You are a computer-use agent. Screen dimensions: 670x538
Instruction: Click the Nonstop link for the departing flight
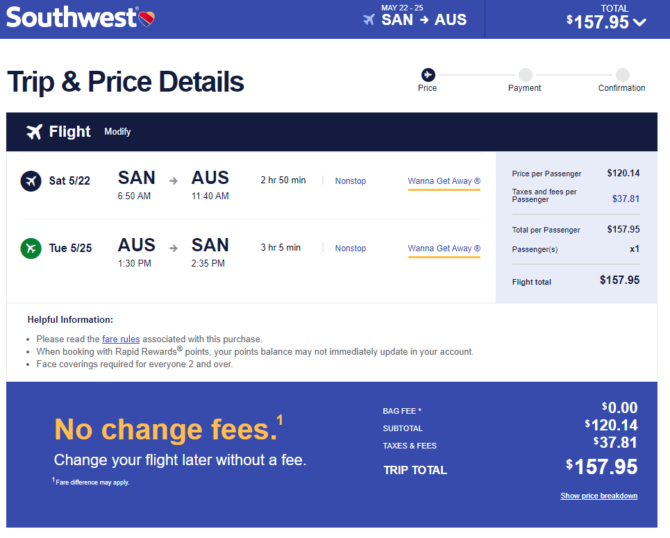pyautogui.click(x=350, y=181)
